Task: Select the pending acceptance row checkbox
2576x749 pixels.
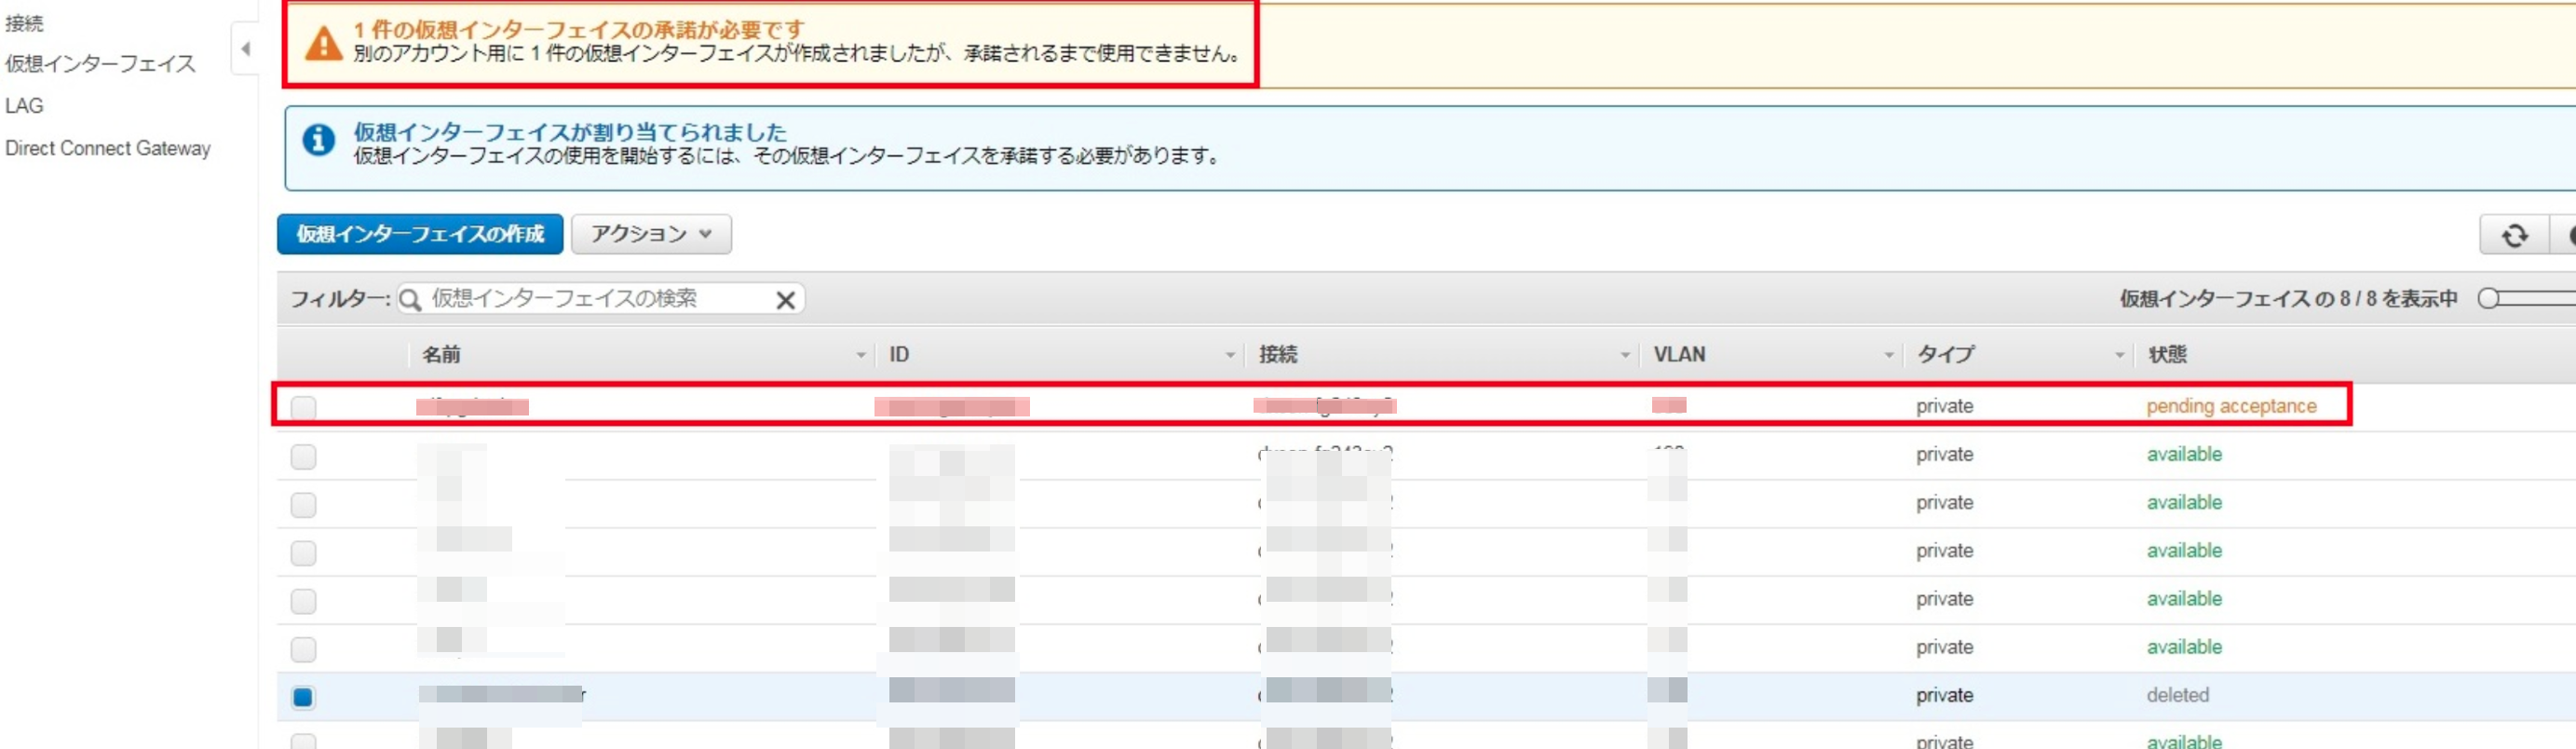Action: coord(303,407)
